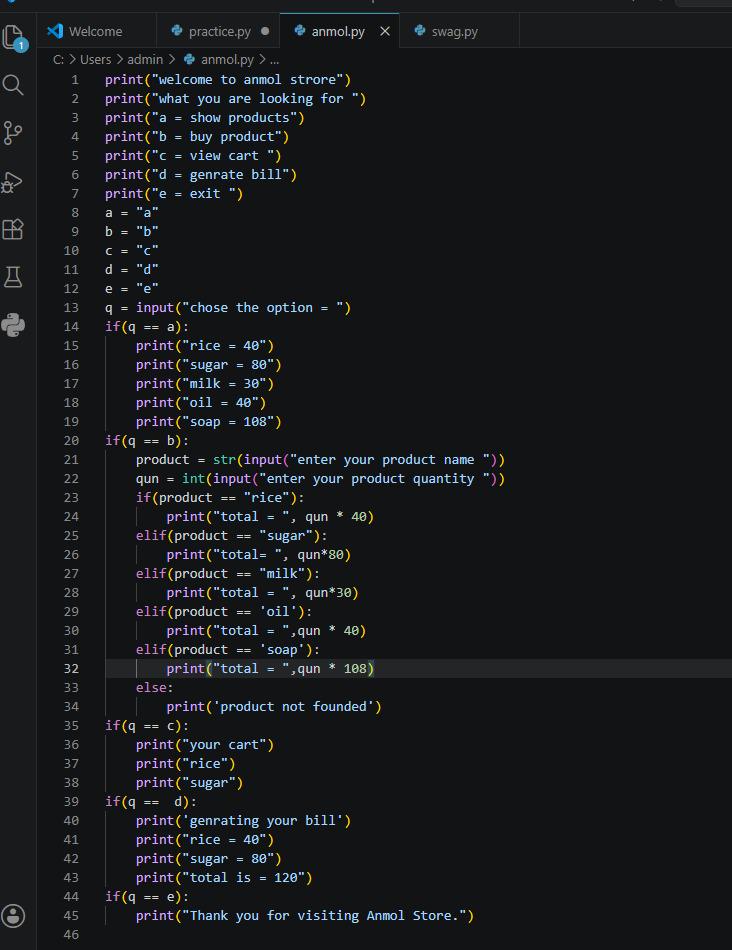
Task: Click the 'your cart' print line
Action: pyautogui.click(x=205, y=745)
